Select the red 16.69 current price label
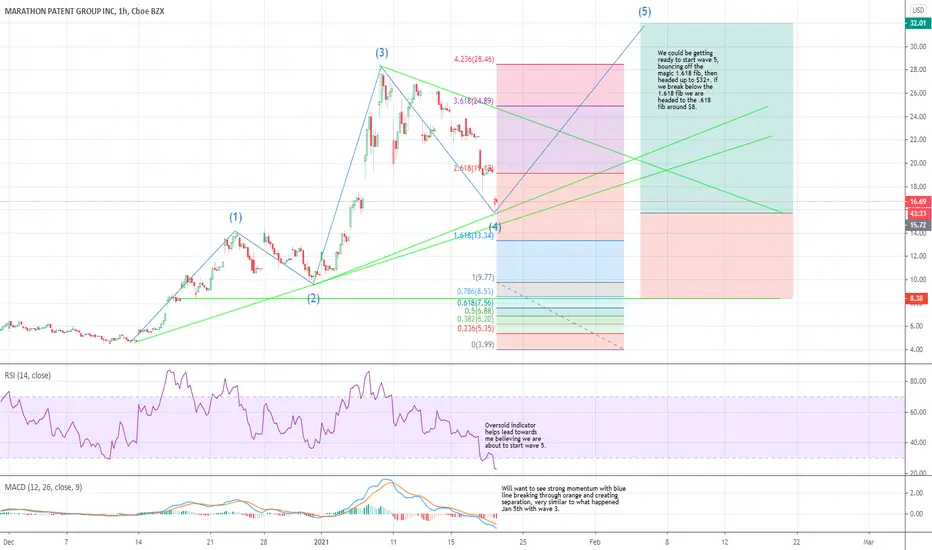The width and height of the screenshot is (932, 550). pos(918,202)
